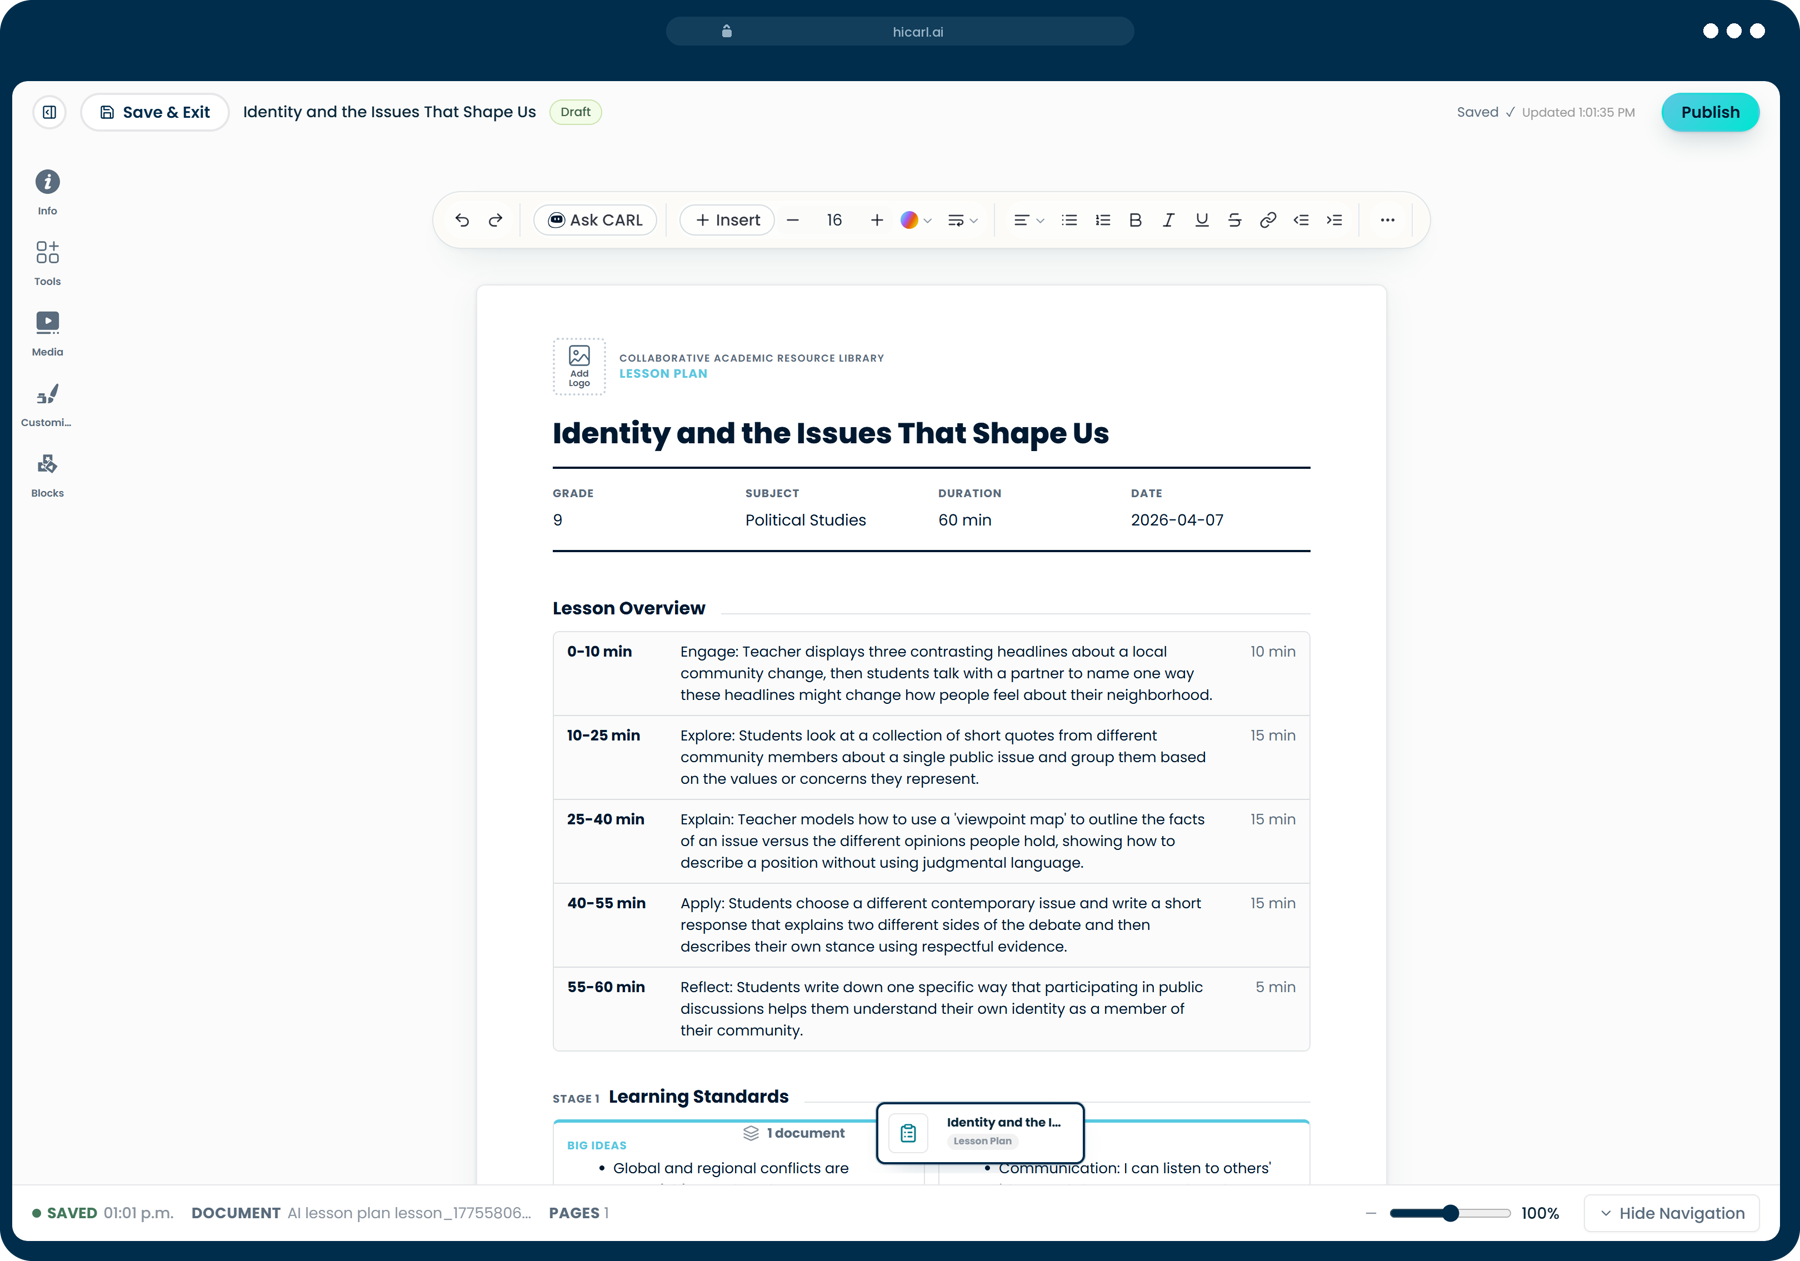This screenshot has height=1261, width=1800.
Task: Click the LESSON PLAN label
Action: point(663,373)
